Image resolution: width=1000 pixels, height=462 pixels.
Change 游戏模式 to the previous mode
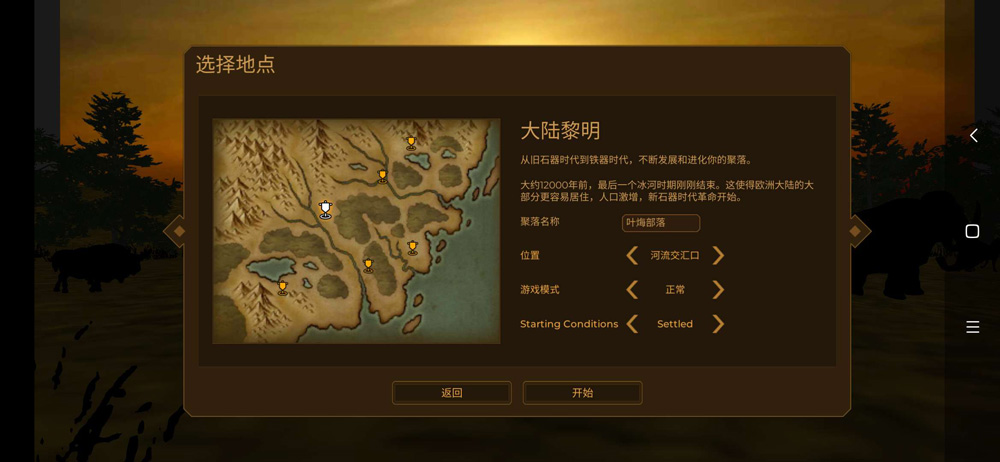632,290
